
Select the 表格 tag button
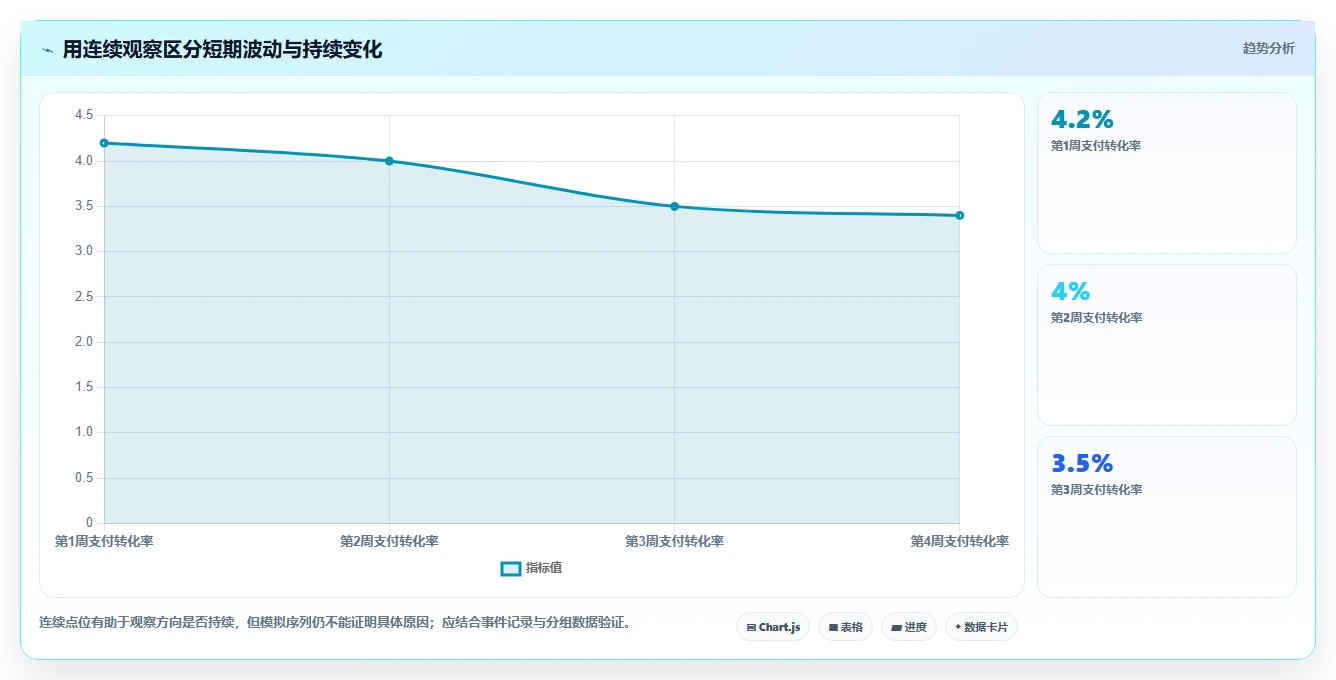845,627
